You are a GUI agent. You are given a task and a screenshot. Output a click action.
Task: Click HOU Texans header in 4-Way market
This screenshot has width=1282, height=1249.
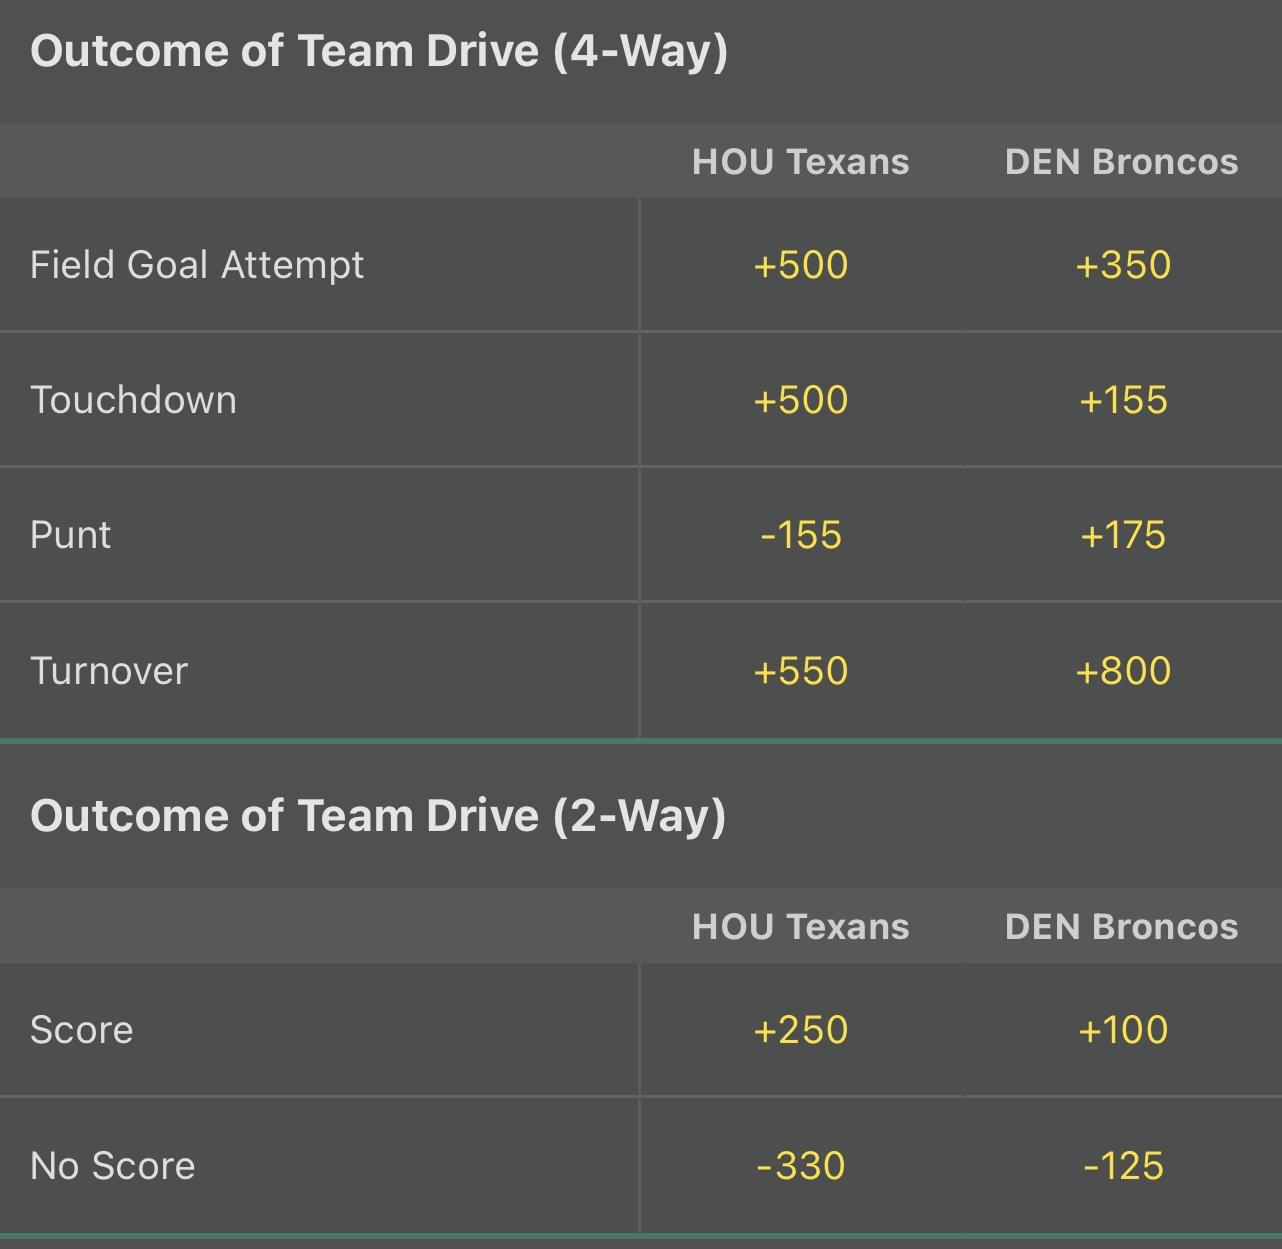(800, 162)
